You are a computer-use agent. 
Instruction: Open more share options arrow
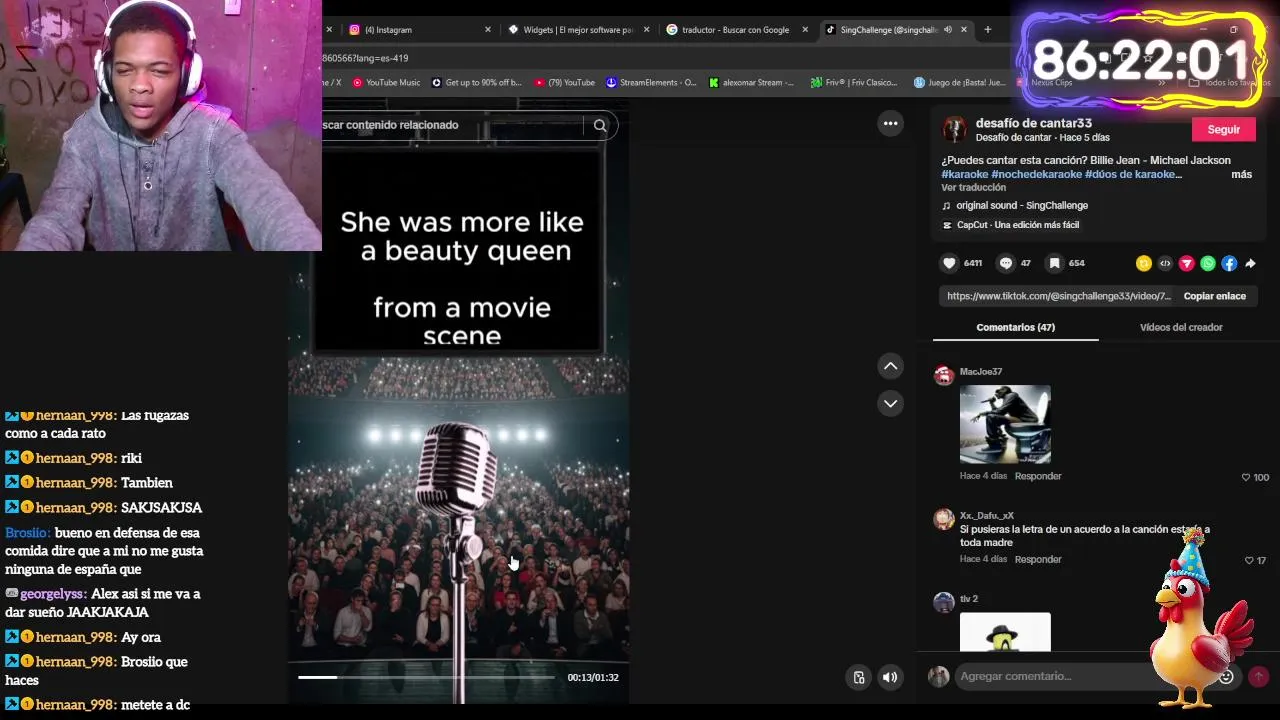(x=1250, y=263)
